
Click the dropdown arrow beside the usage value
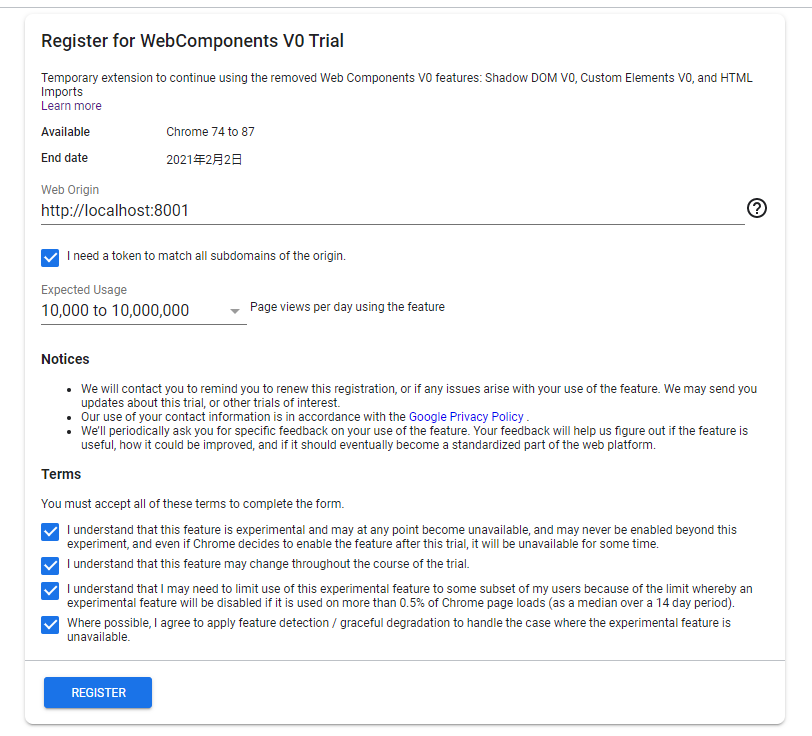(234, 311)
